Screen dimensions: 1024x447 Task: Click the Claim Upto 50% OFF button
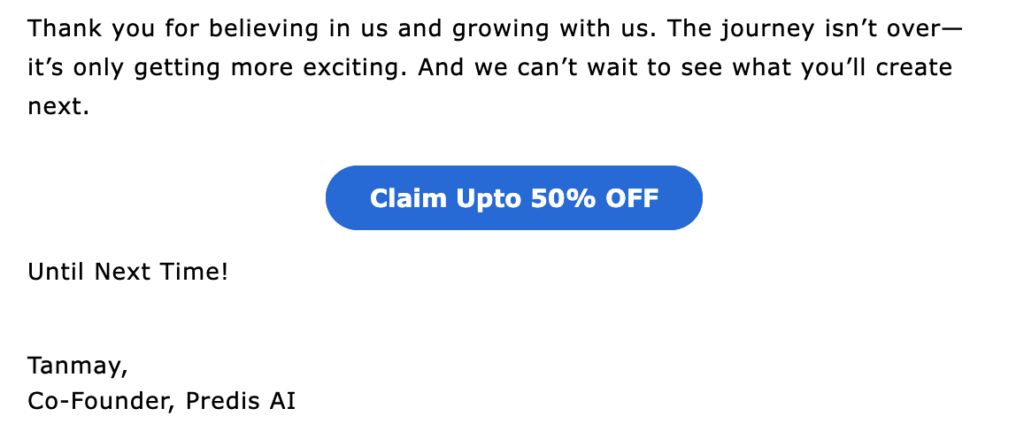(x=514, y=198)
